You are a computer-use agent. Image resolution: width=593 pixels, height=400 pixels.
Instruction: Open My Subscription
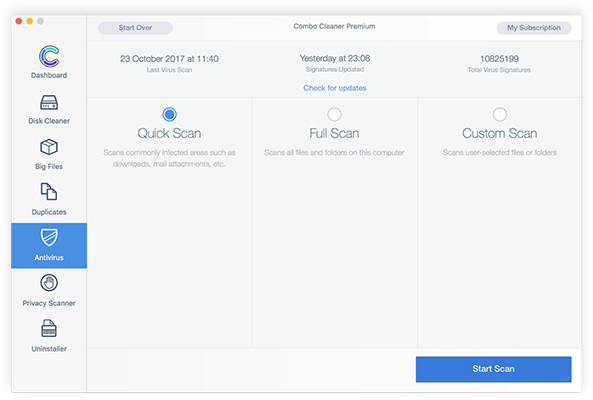click(x=534, y=28)
